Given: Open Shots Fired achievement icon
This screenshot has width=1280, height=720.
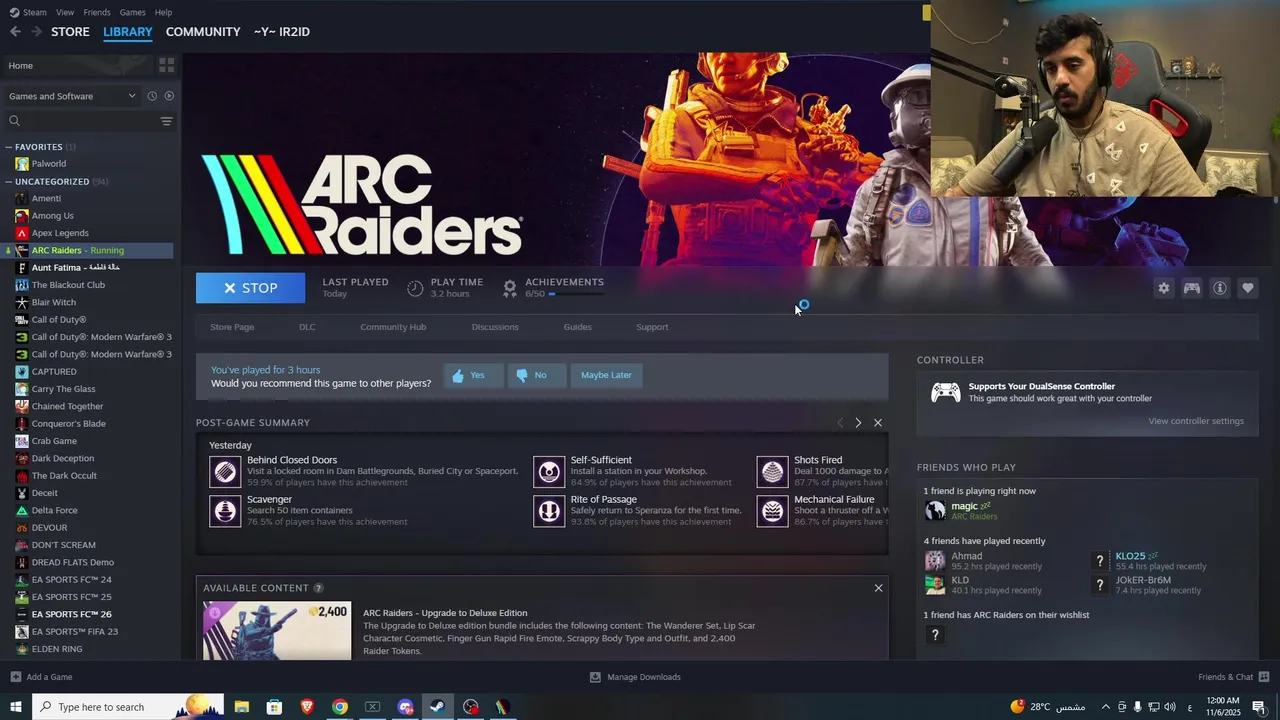Looking at the screenshot, I should pyautogui.click(x=772, y=471).
